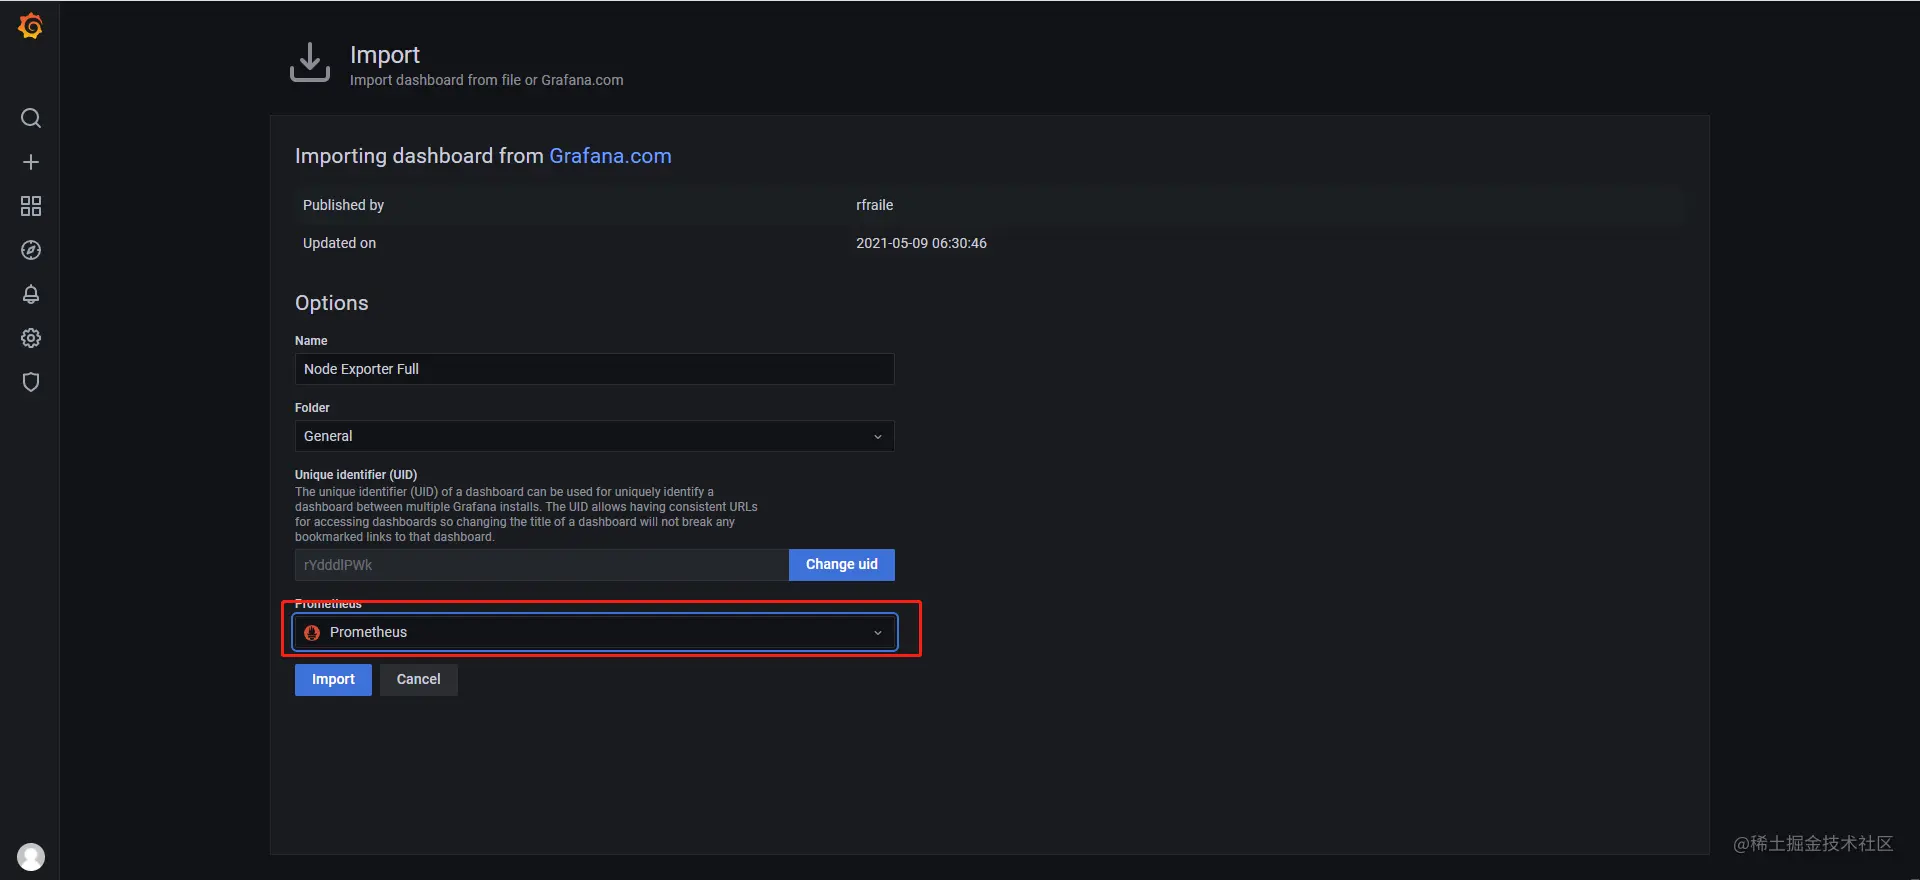Click the Prometheus flame icon in the data source field

[x=312, y=633]
